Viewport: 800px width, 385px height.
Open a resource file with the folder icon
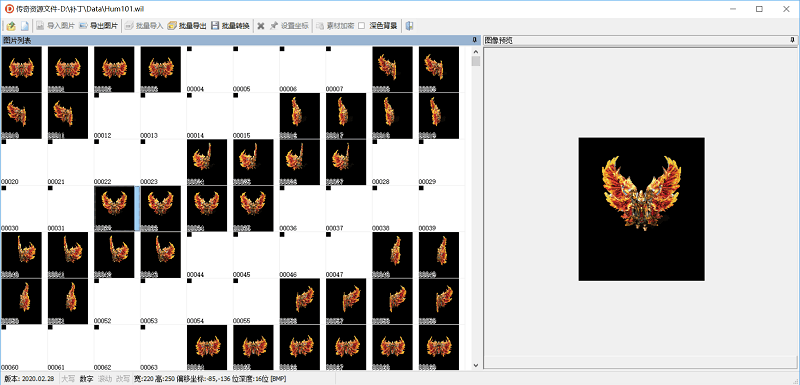point(11,26)
